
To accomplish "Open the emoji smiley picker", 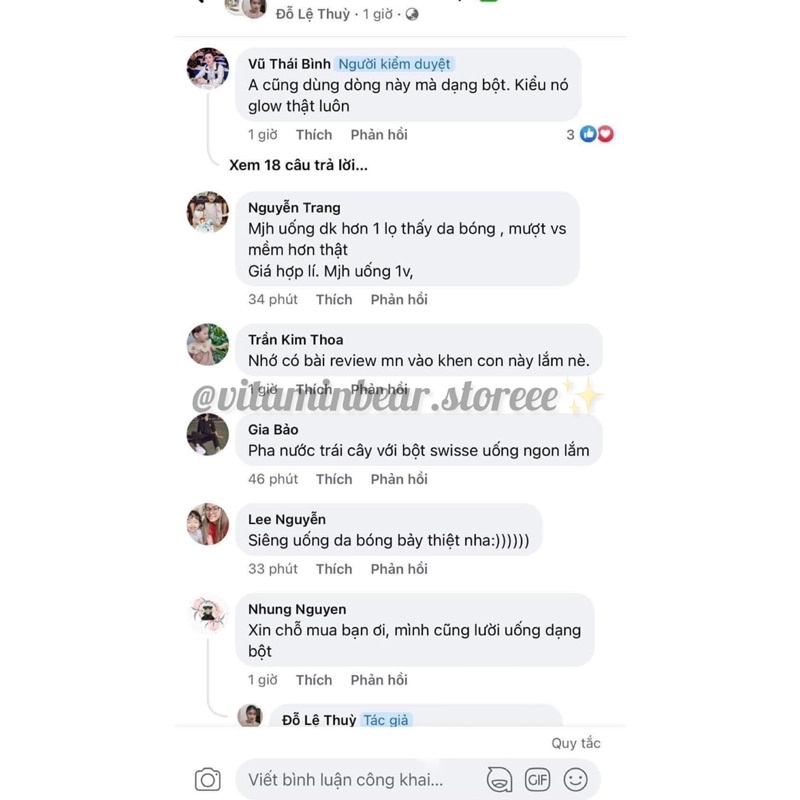I will pos(576,780).
